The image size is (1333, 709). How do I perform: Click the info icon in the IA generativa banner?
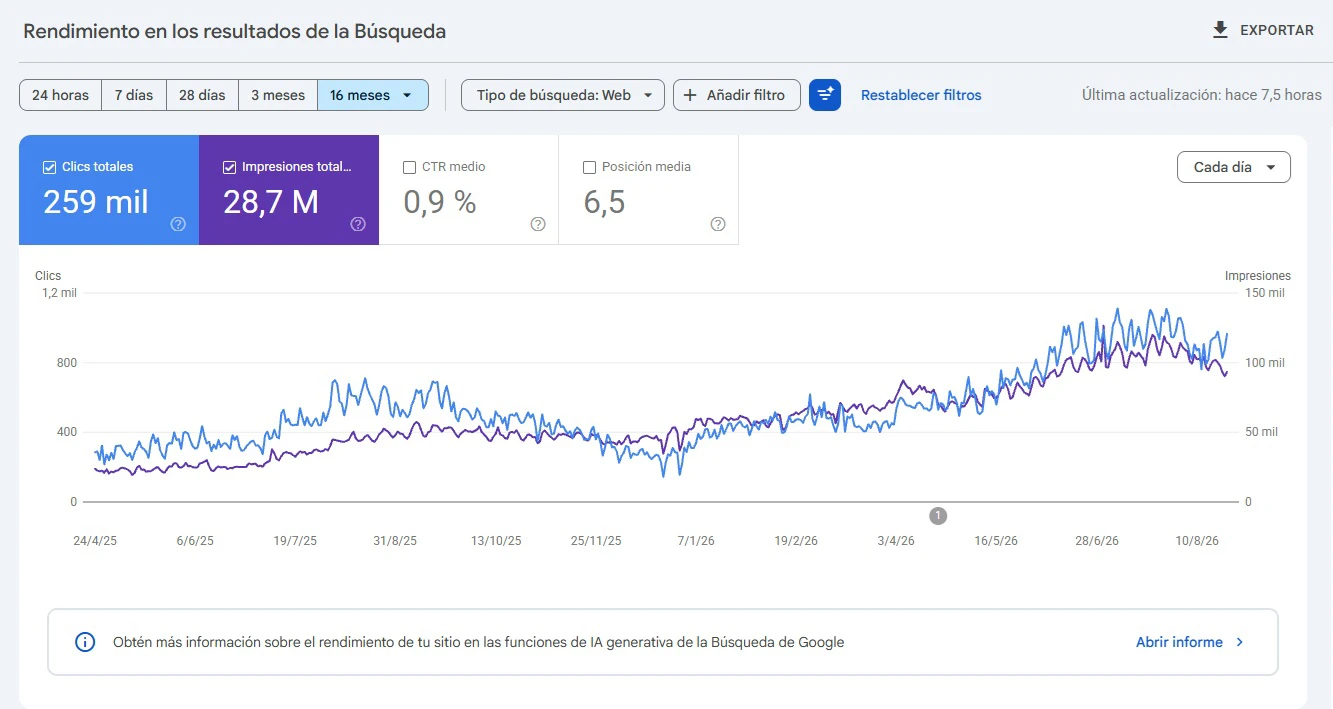pos(86,642)
